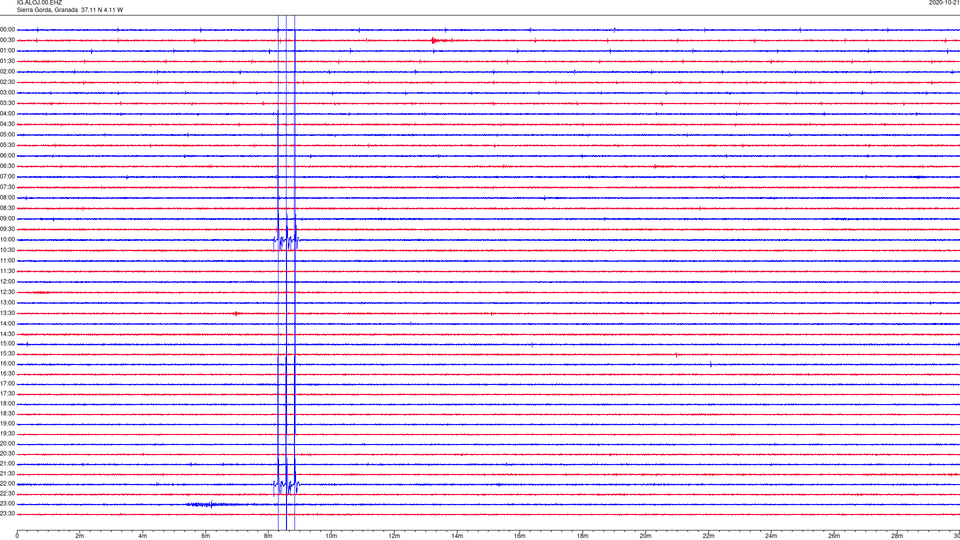
Task: Select the 00:30 trace time label
Action: coord(8,40)
